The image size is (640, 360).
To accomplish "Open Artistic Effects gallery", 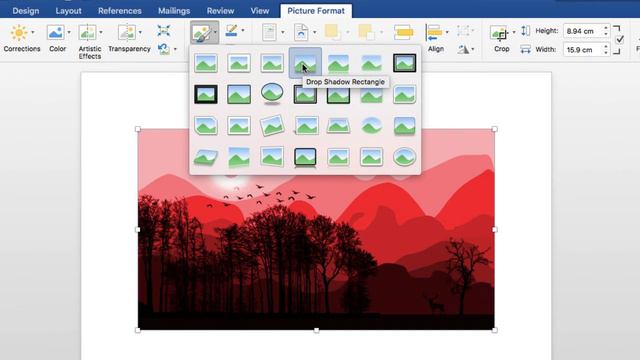I will pos(87,33).
